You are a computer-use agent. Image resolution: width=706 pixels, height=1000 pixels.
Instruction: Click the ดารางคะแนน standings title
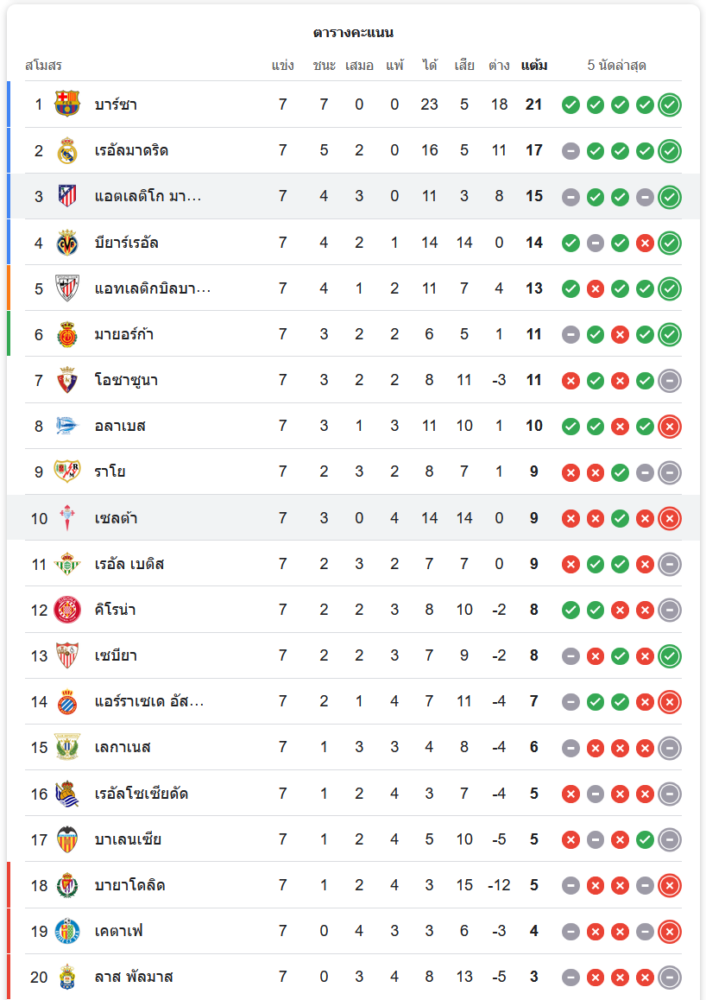click(353, 32)
